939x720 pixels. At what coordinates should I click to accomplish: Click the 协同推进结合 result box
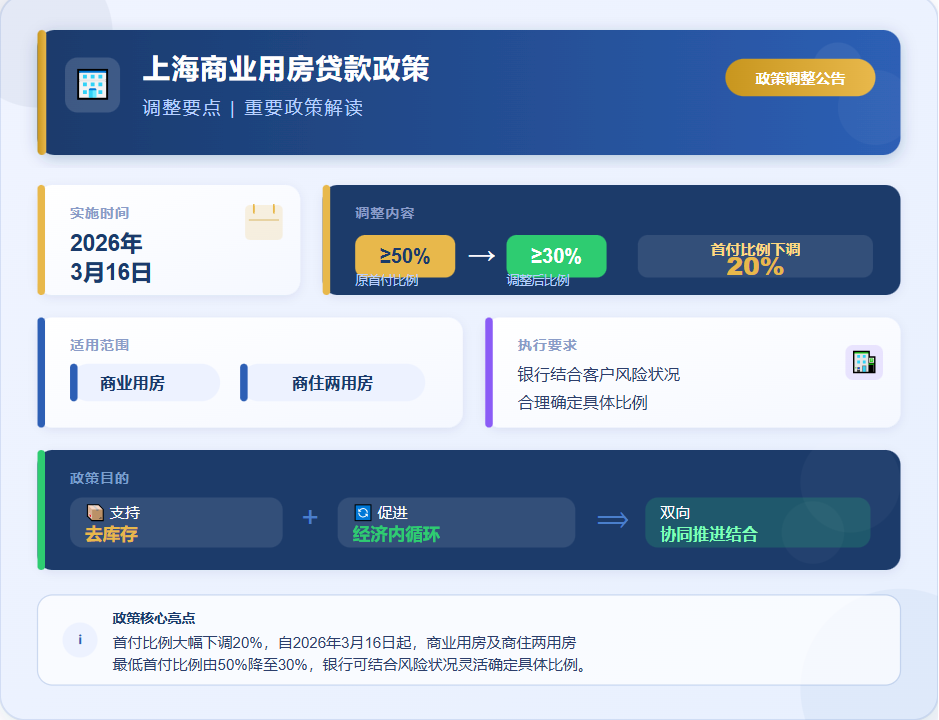(758, 522)
